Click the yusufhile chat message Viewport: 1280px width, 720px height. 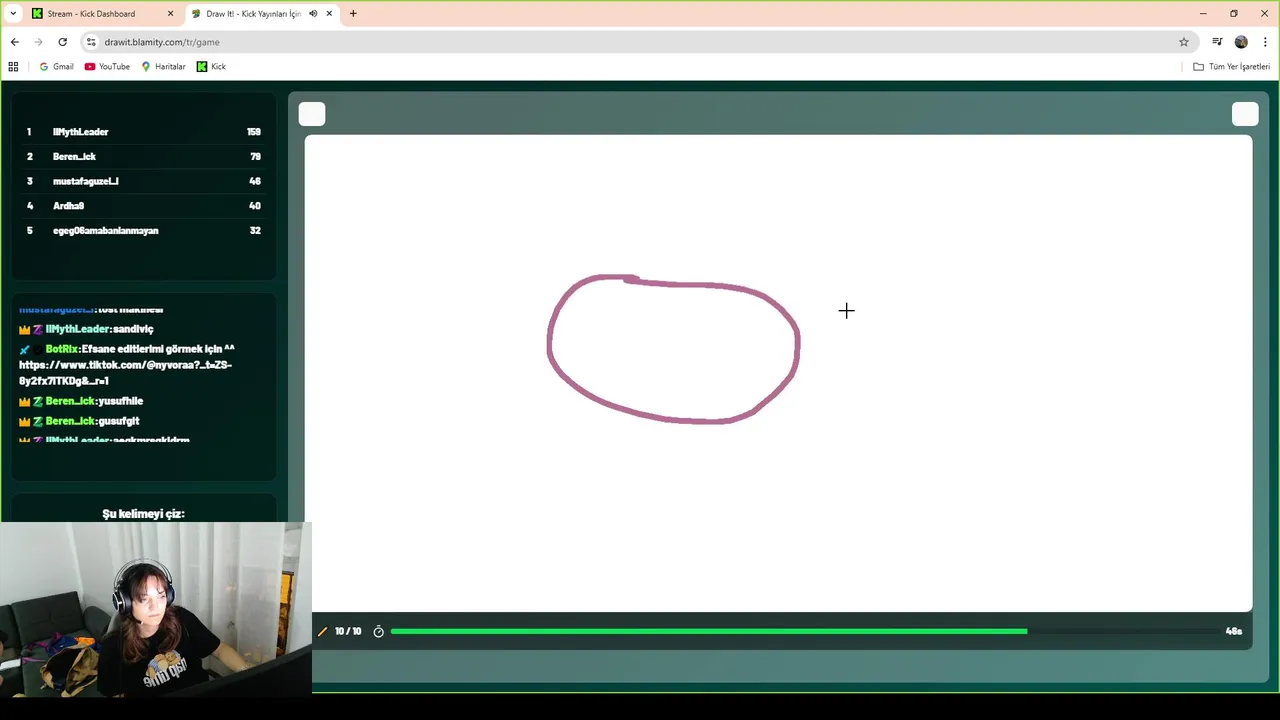point(120,401)
